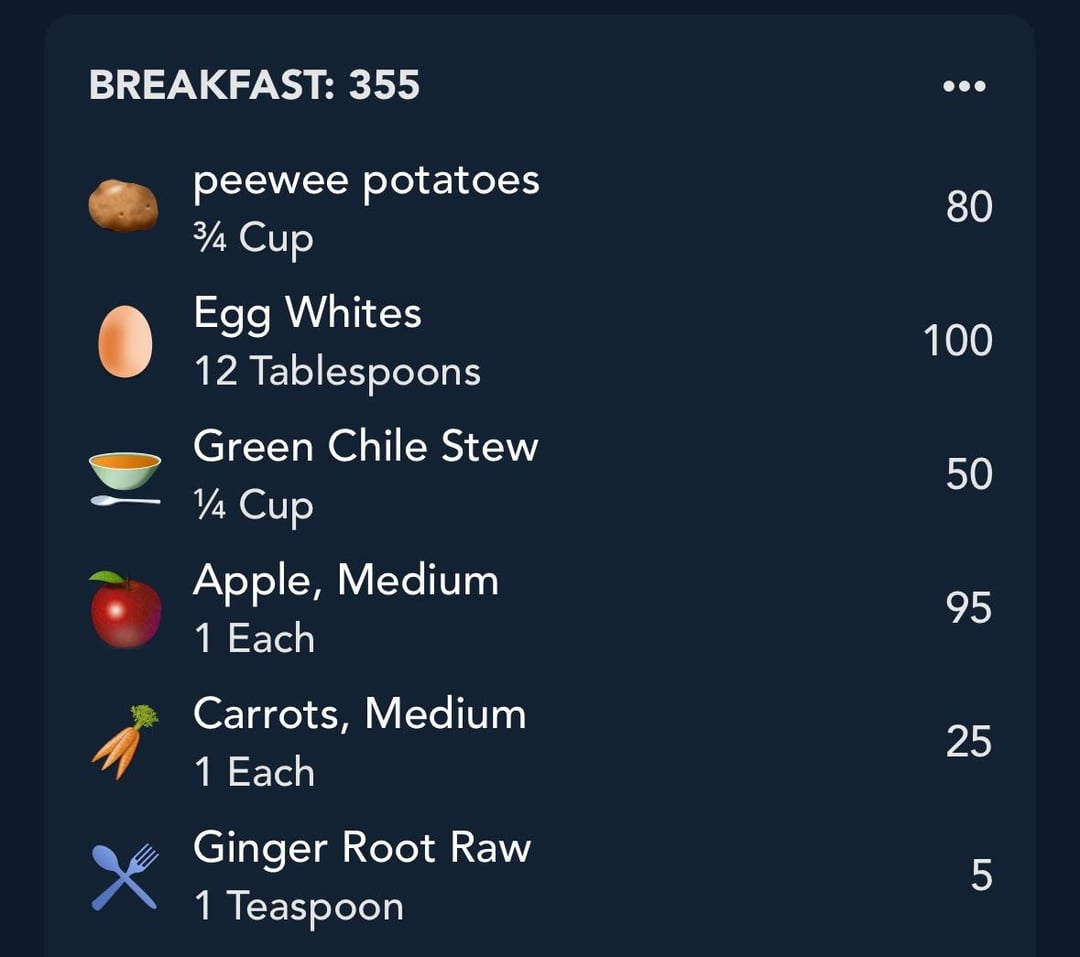The image size is (1080, 957).
Task: Tap the 95 calorie value for apple
Action: click(968, 608)
